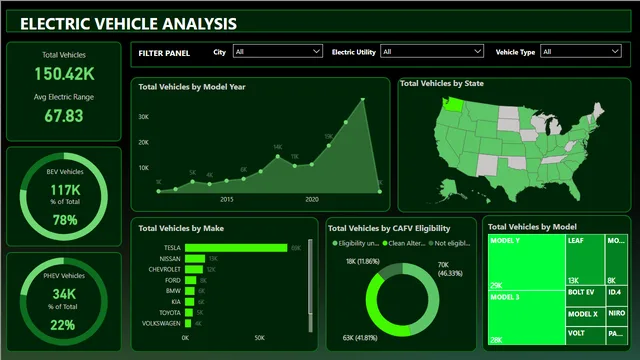Select the LEAF treemap tile

tap(585, 260)
